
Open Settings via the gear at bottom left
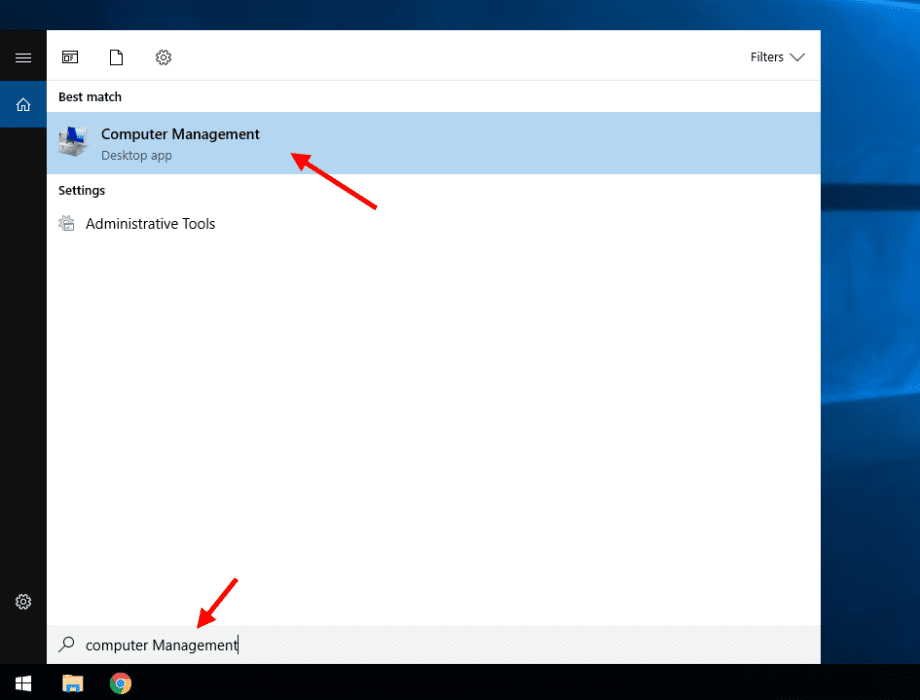23,602
